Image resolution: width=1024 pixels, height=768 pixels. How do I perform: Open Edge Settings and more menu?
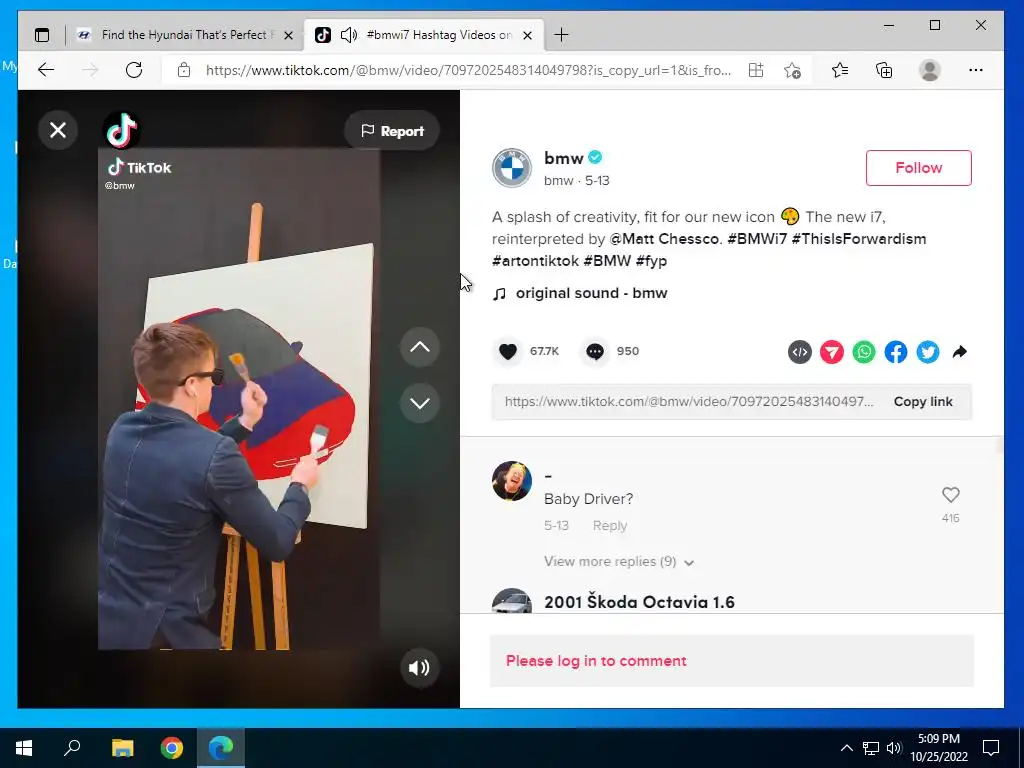(x=976, y=70)
